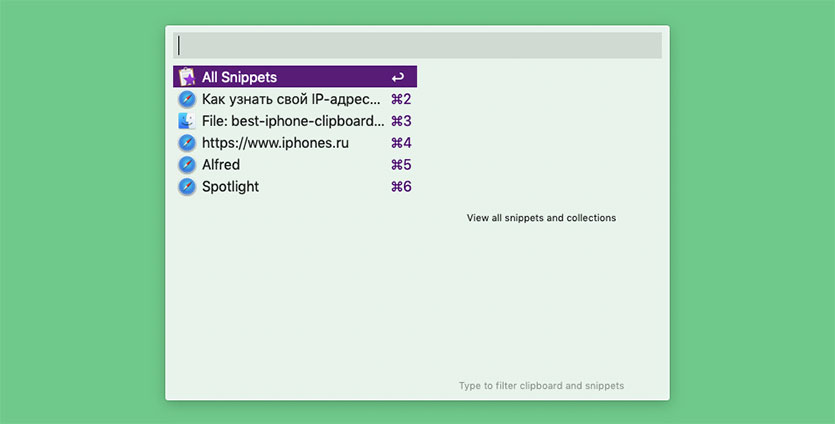This screenshot has height=424, width=835.
Task: Click the return arrow on All Snippets row
Action: pos(398,77)
